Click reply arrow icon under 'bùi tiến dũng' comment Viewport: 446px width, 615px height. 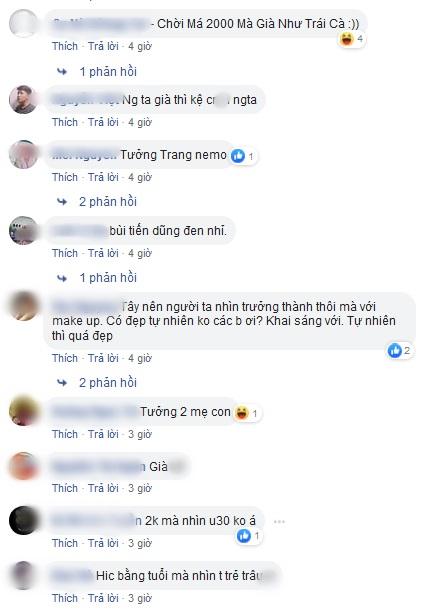pyautogui.click(x=62, y=278)
